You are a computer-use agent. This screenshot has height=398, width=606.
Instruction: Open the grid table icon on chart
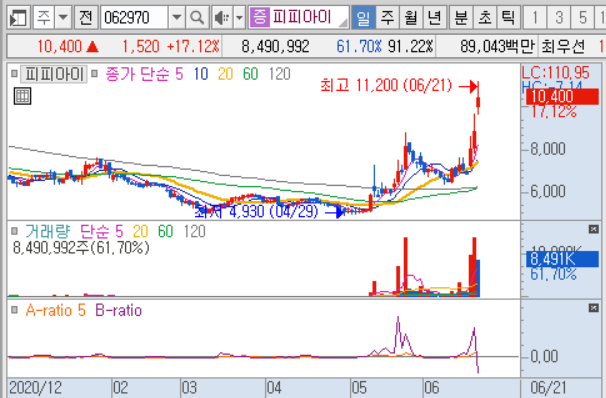[x=22, y=96]
